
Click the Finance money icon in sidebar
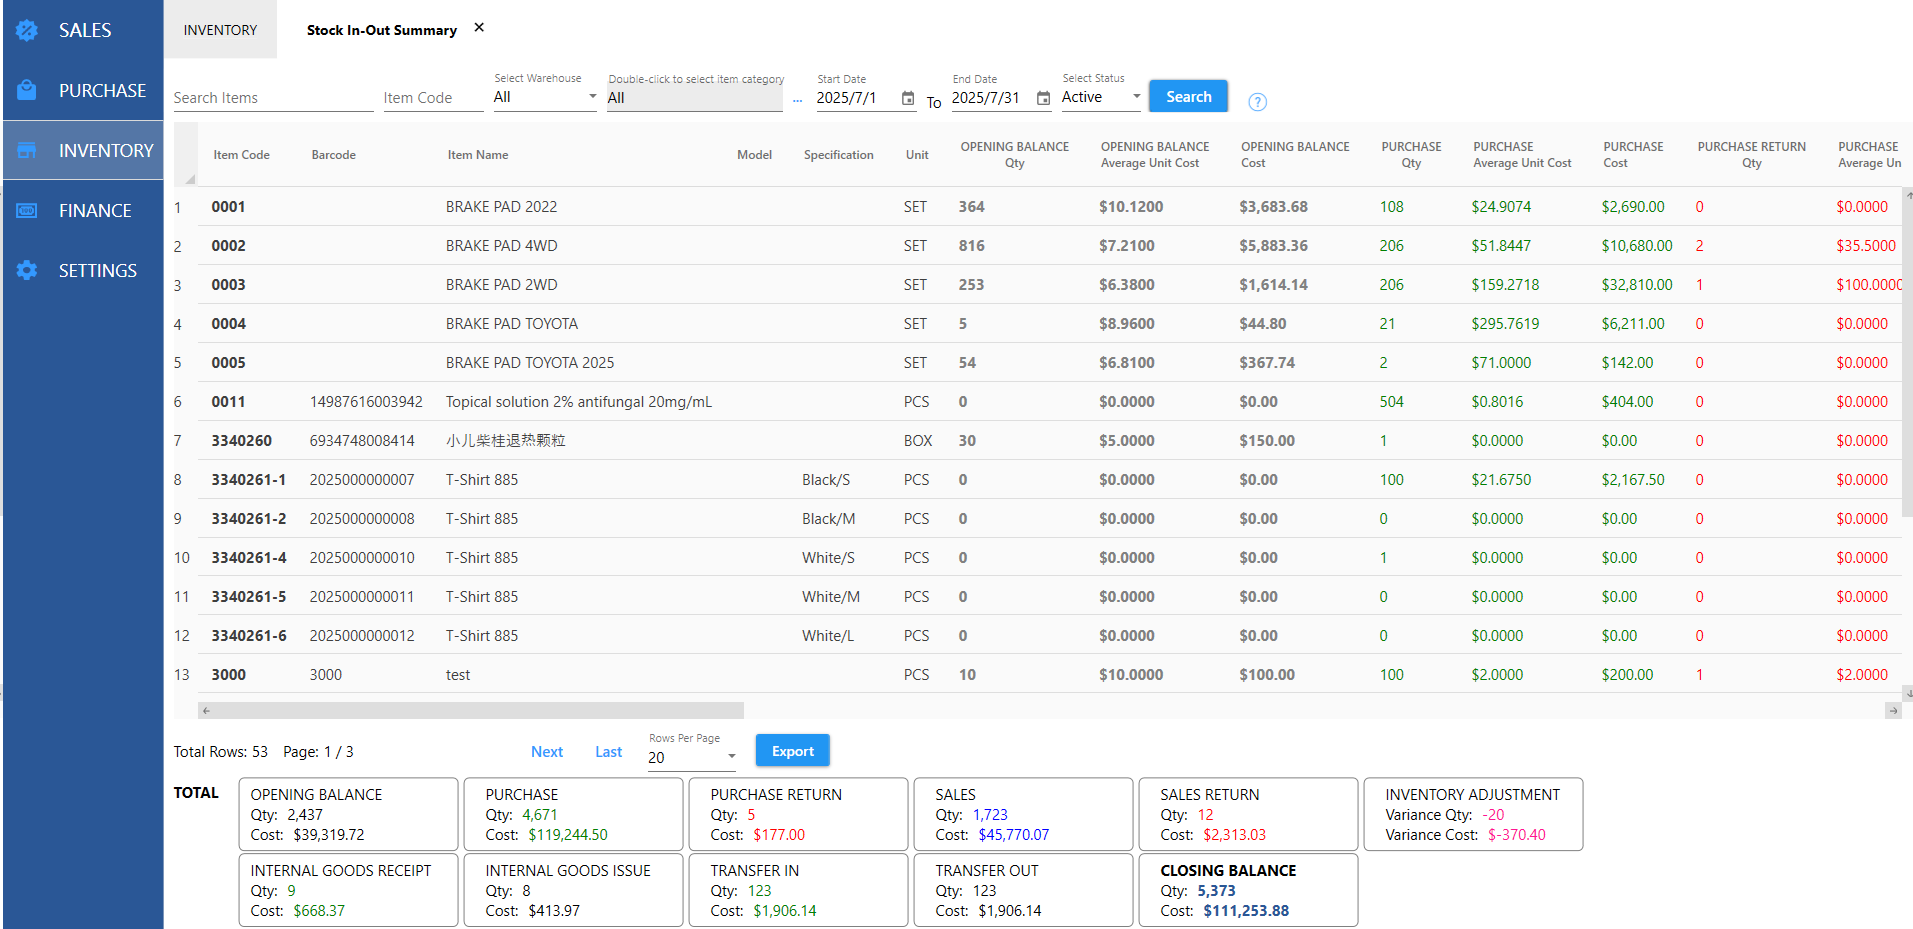27,210
